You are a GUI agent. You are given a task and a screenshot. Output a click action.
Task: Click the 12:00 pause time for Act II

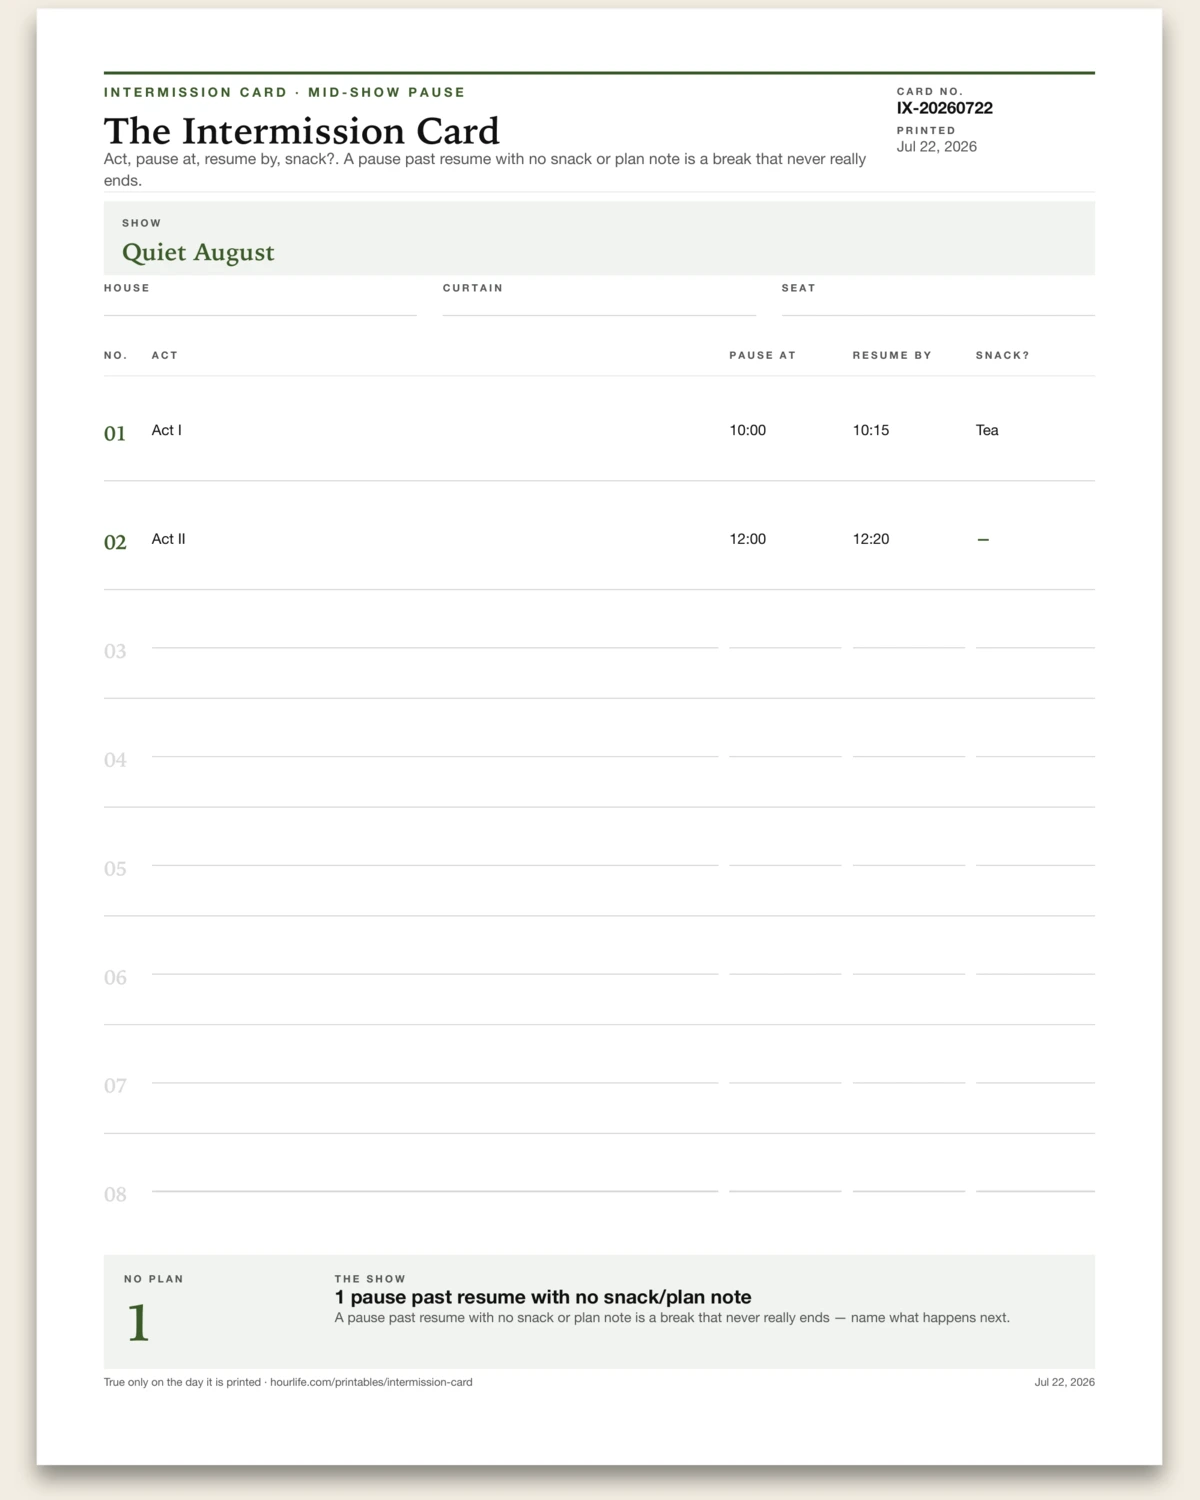click(x=748, y=539)
